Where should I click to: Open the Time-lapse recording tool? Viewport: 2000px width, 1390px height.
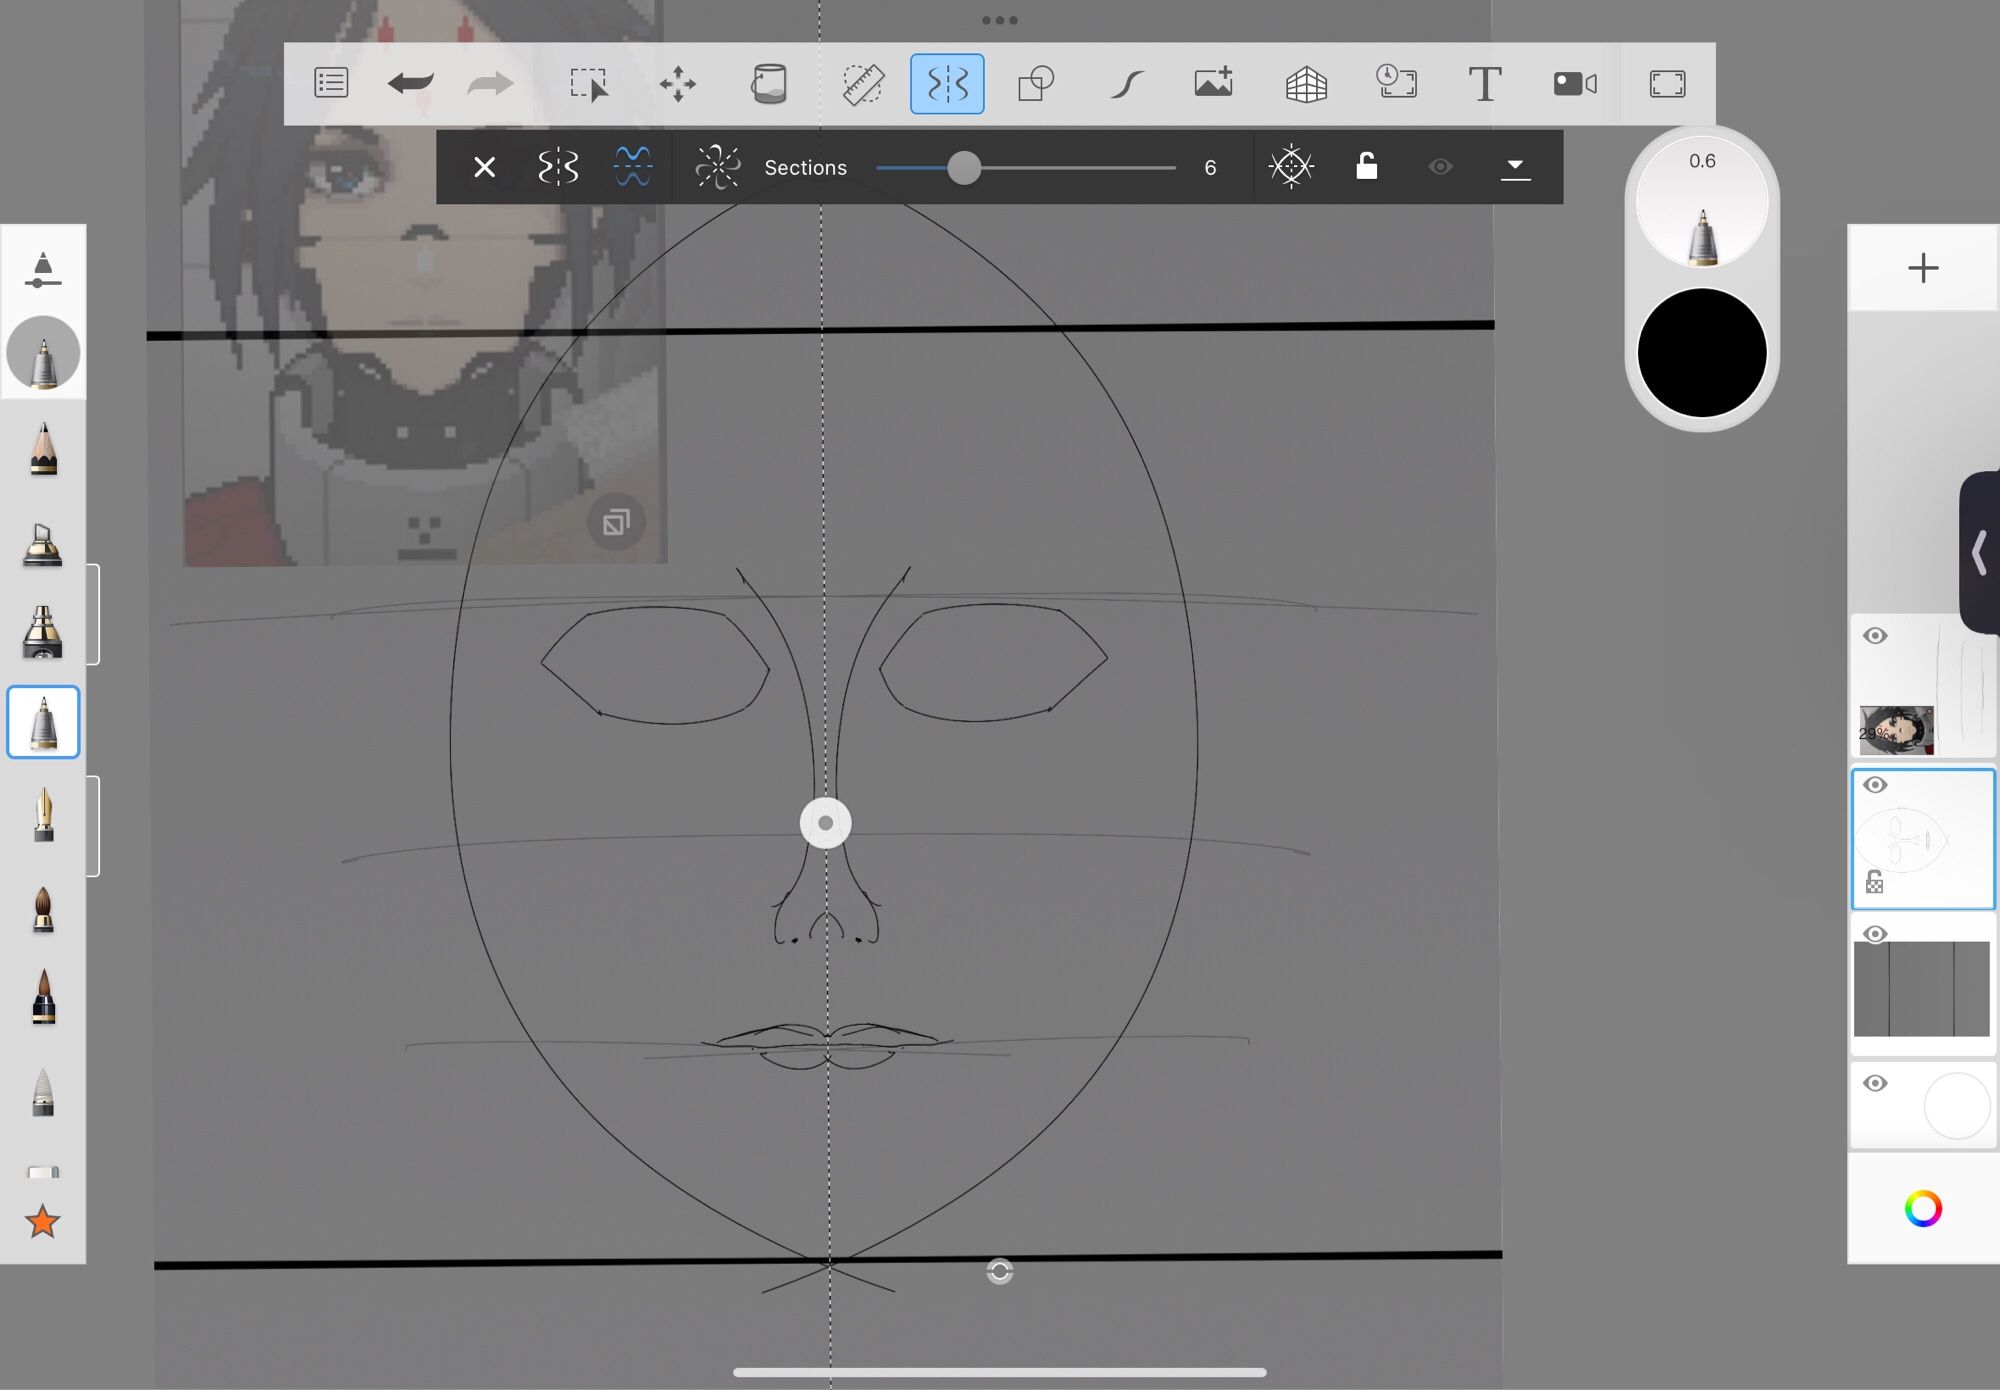[1396, 82]
